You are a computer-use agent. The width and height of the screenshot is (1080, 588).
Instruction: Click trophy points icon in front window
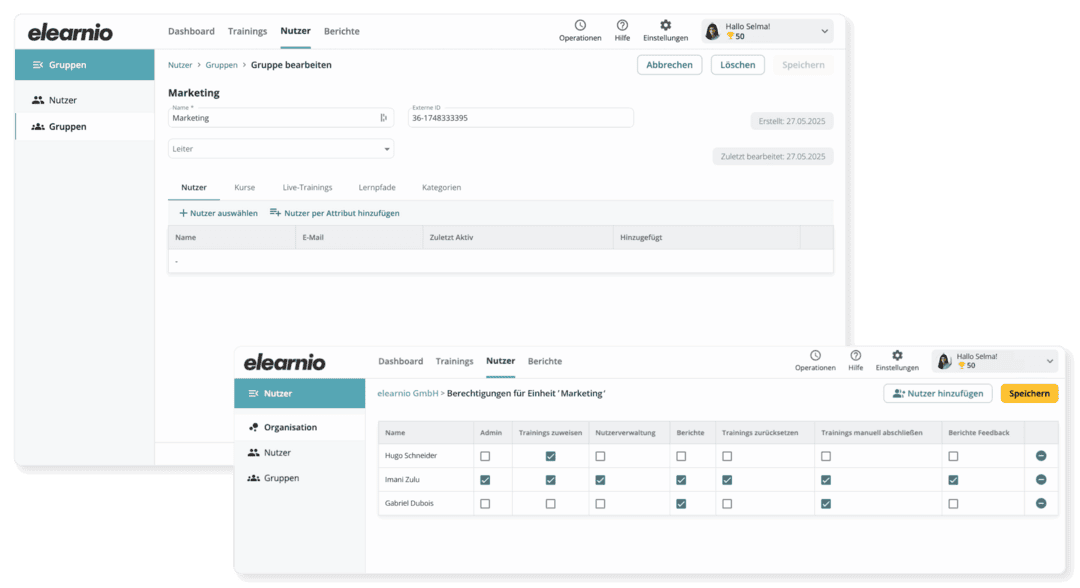[x=962, y=366]
